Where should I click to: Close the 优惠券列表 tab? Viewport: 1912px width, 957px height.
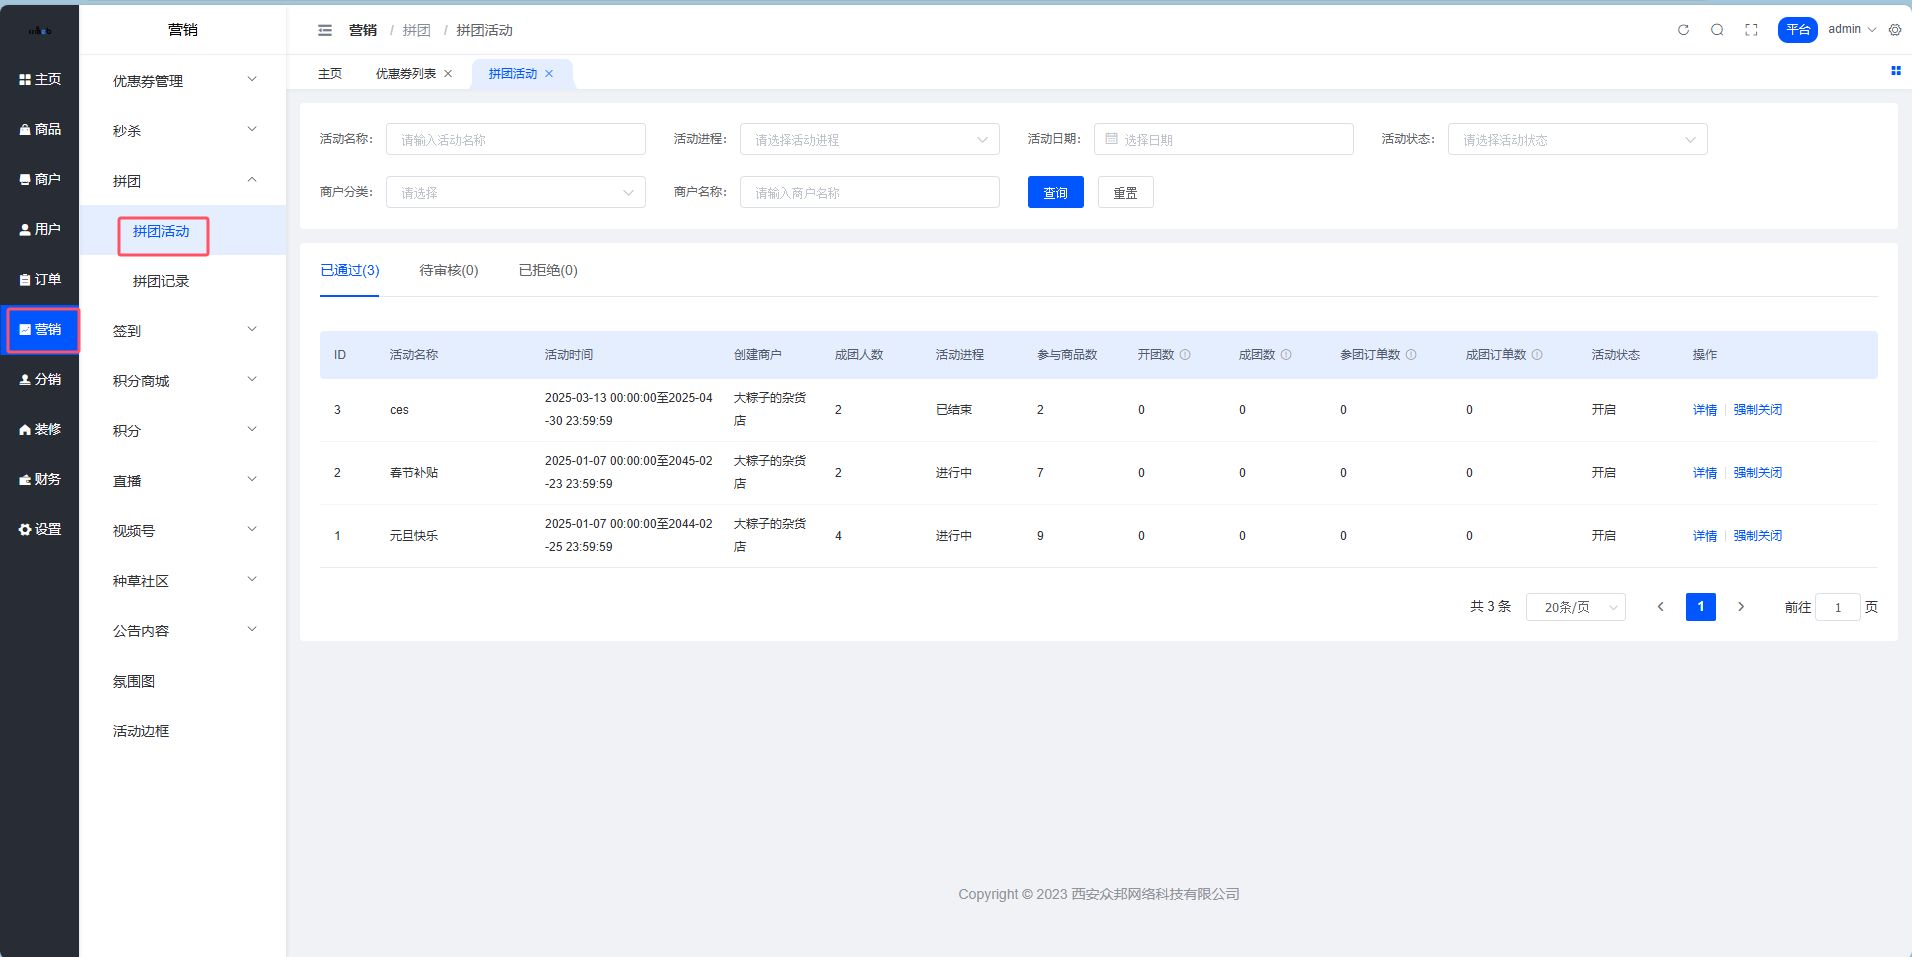click(x=448, y=74)
